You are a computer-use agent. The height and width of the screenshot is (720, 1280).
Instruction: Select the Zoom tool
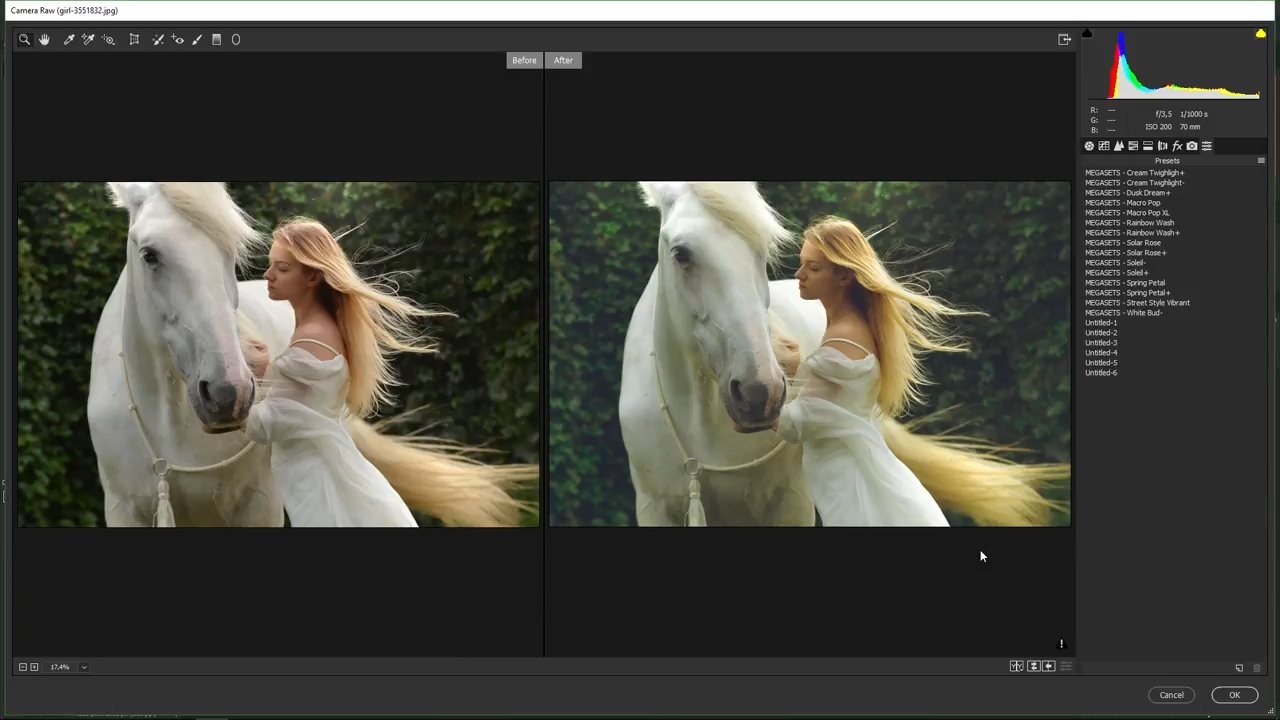(24, 40)
